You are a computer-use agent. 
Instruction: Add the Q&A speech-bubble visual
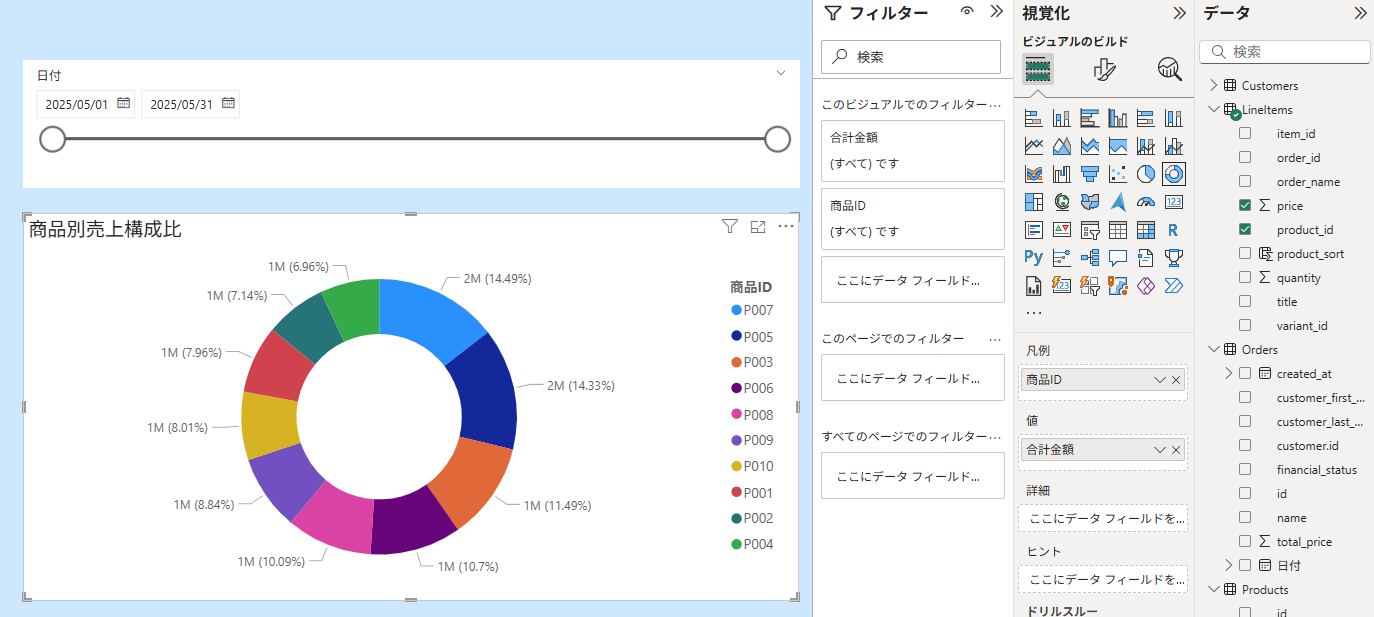(x=1118, y=258)
